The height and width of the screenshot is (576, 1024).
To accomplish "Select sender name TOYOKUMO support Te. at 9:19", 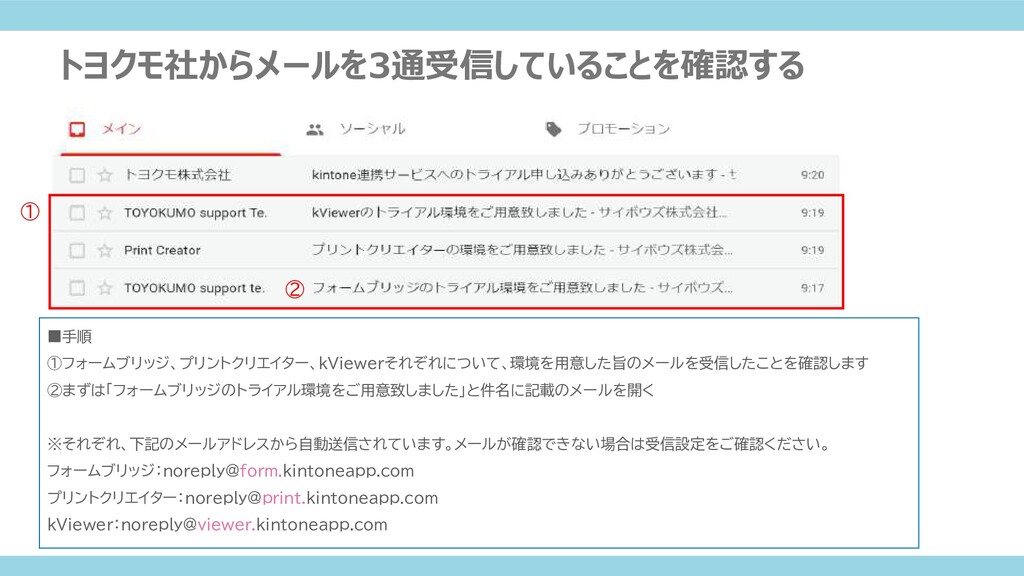I will point(195,213).
